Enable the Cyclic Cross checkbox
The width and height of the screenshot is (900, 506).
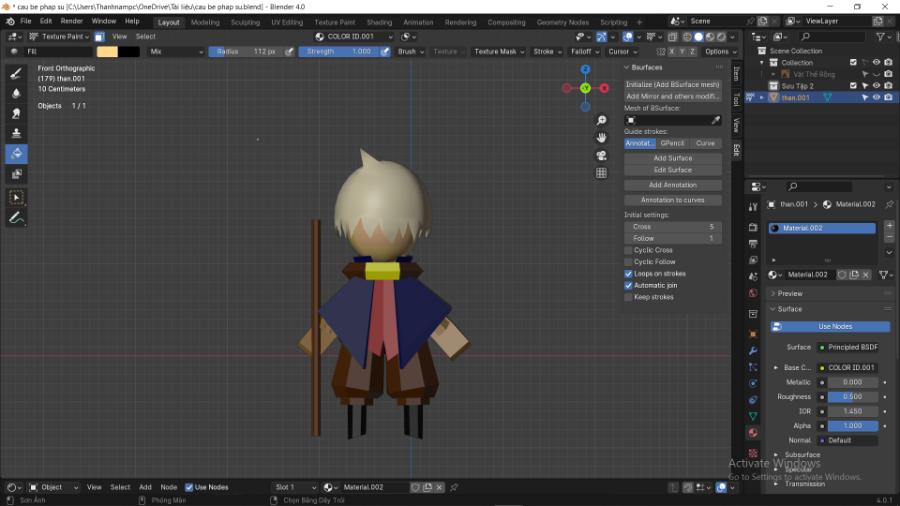click(x=628, y=250)
